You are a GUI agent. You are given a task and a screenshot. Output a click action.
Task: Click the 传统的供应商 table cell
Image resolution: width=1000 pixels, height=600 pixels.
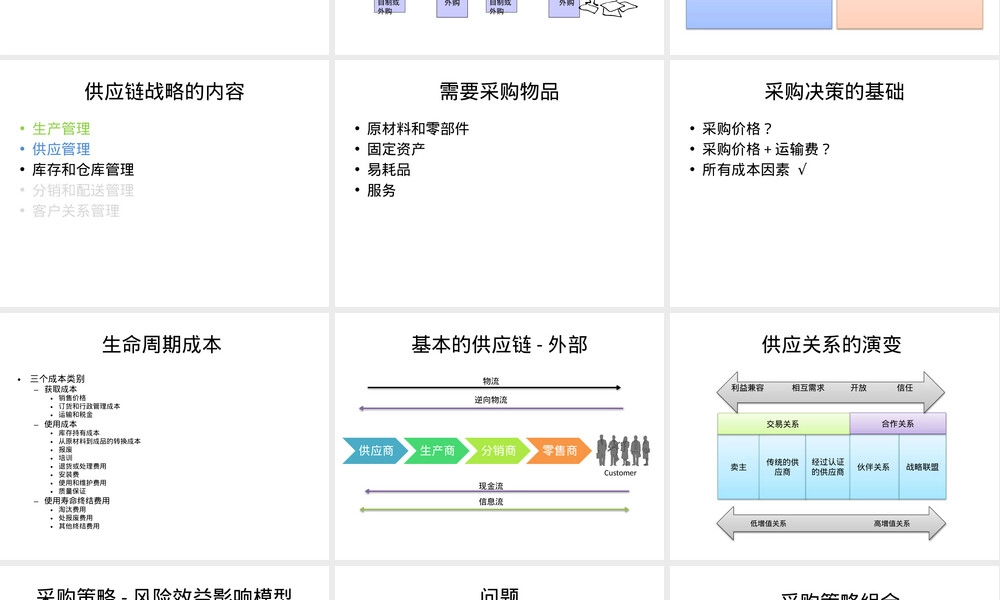(783, 467)
